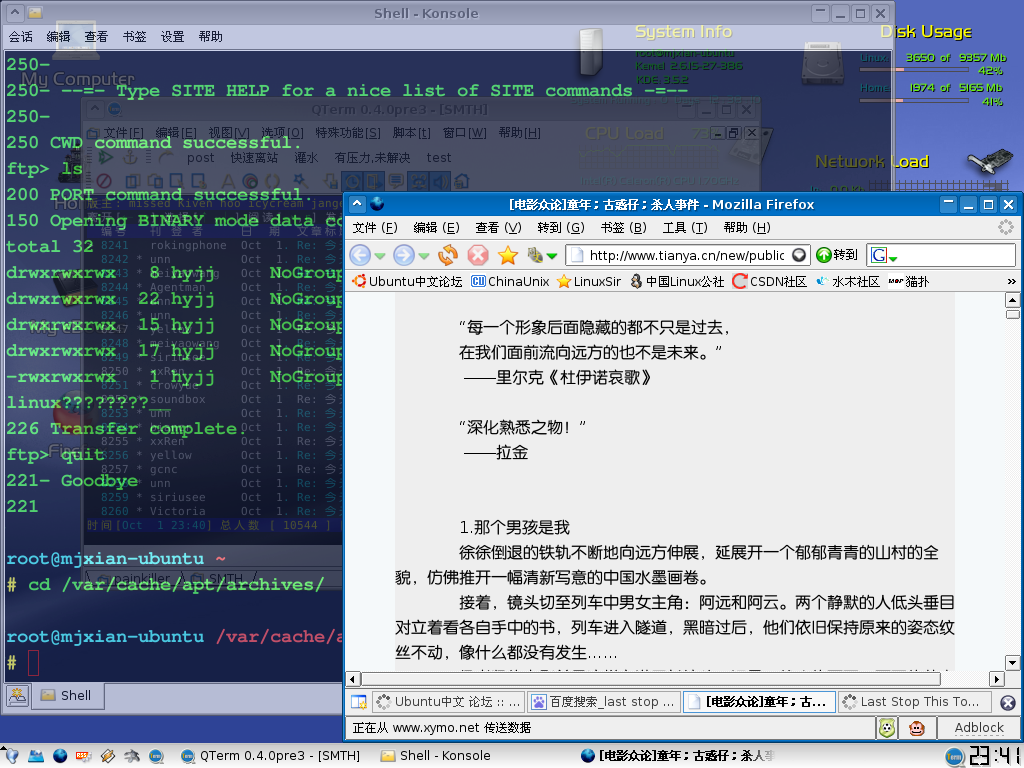The width and height of the screenshot is (1024, 768).
Task: Open a new tab with the tab-bar icon
Action: (x=359, y=702)
